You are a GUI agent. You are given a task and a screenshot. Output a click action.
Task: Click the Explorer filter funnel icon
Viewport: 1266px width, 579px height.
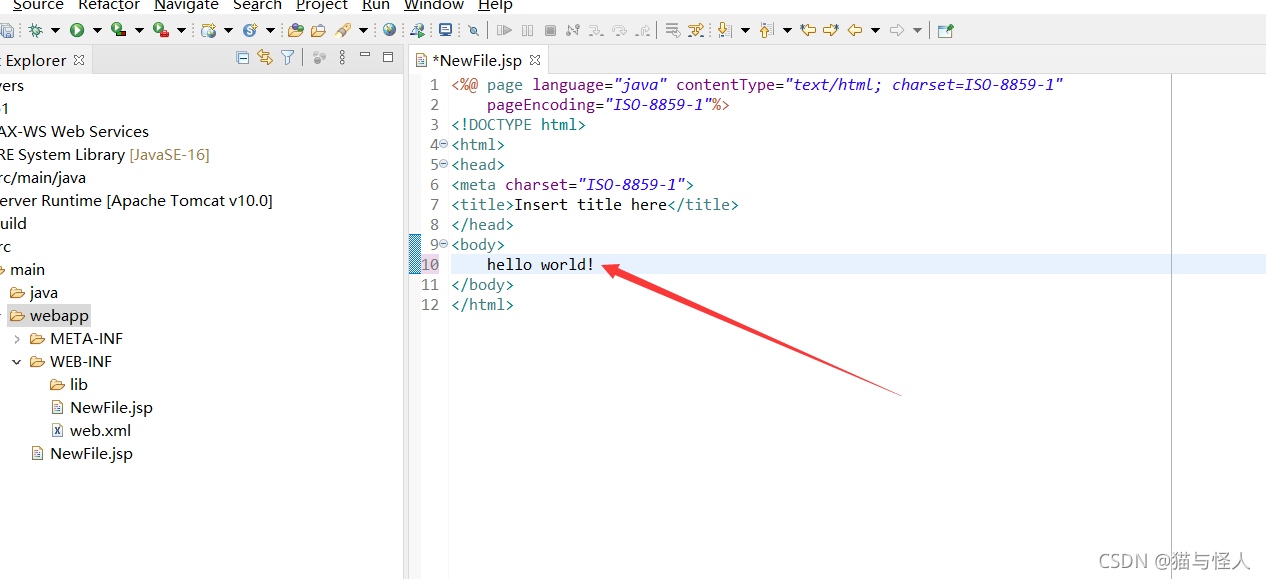tap(287, 58)
